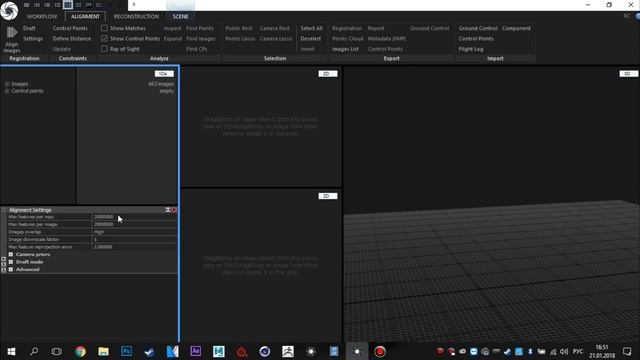
Task: Expand the Advanced section
Action: click(x=11, y=269)
